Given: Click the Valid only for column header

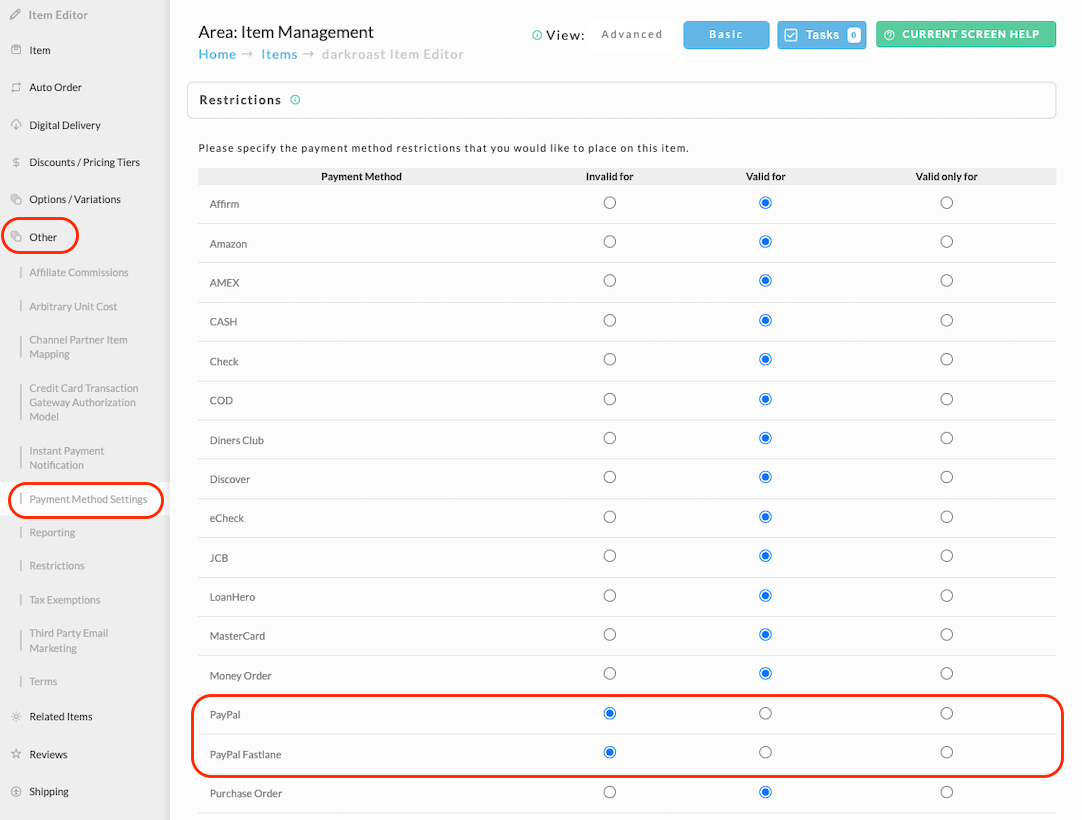Looking at the screenshot, I should 946,177.
